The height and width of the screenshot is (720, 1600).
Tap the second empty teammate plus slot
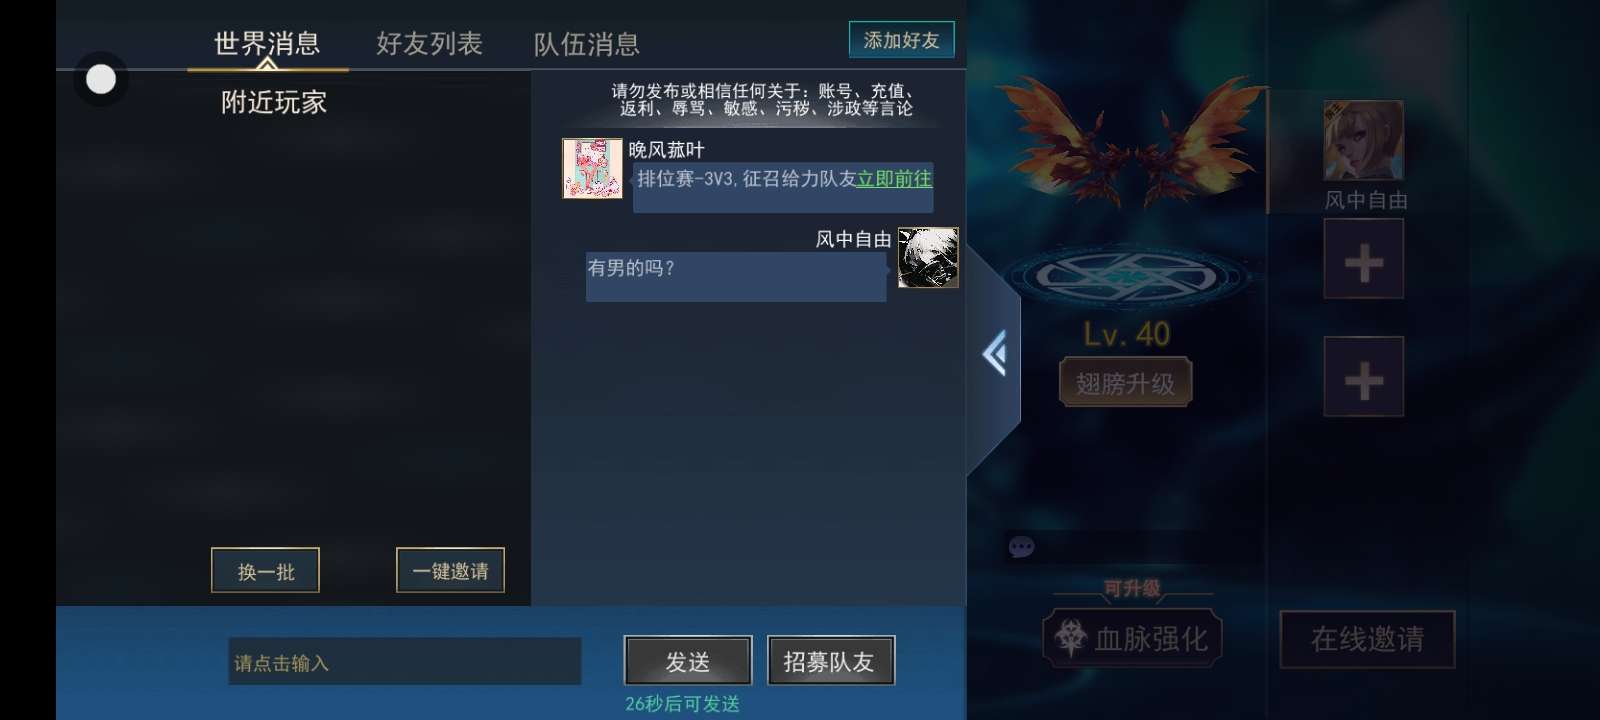[x=1364, y=377]
